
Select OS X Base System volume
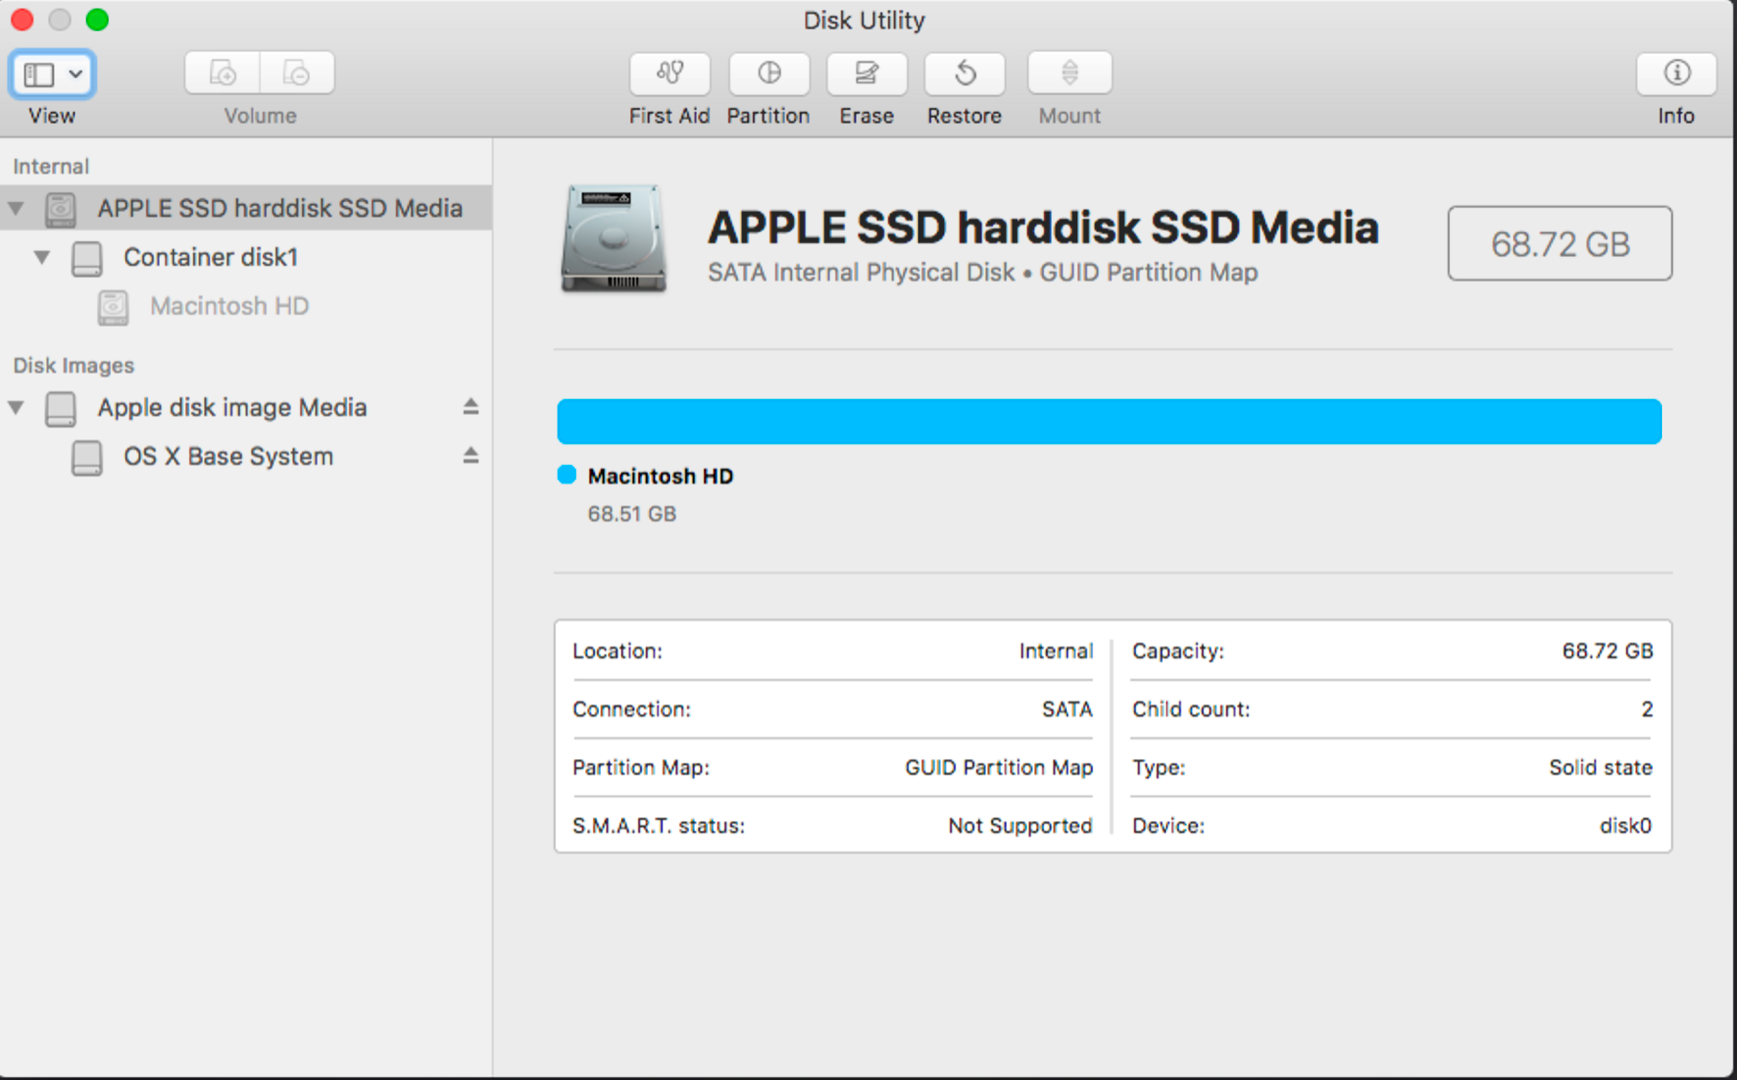click(228, 456)
